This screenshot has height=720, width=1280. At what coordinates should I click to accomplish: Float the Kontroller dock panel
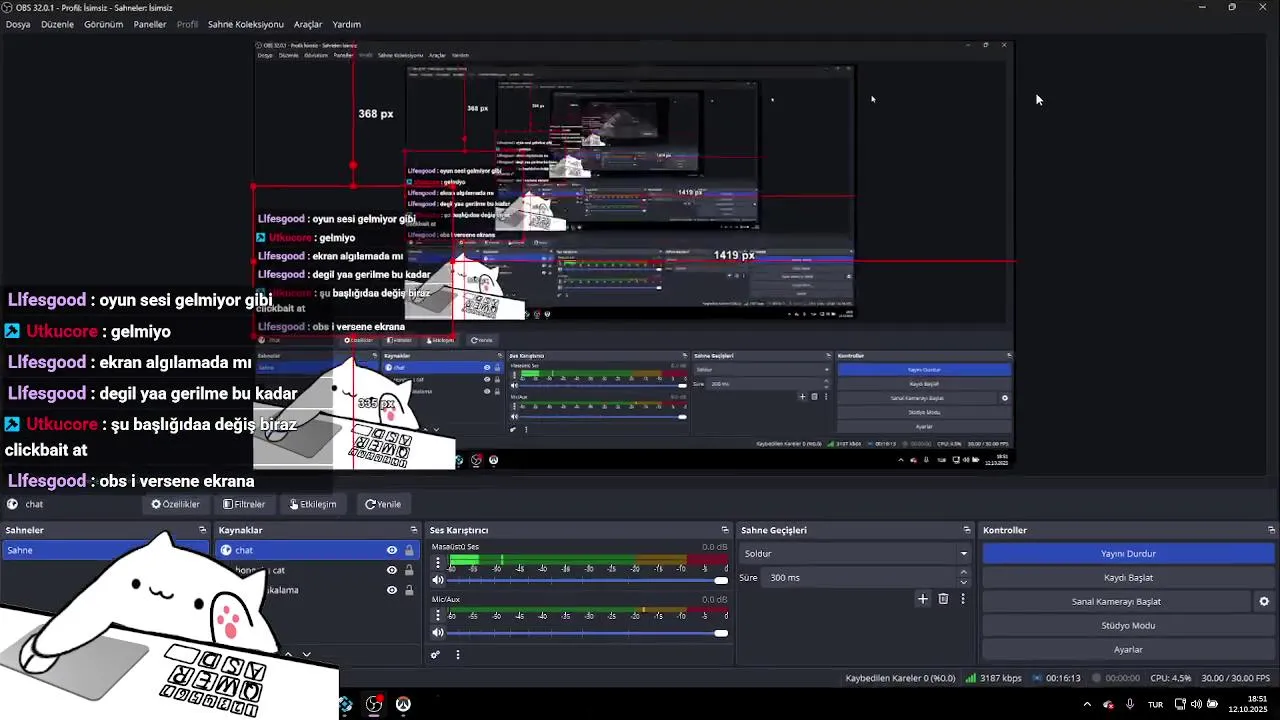pos(1271,530)
